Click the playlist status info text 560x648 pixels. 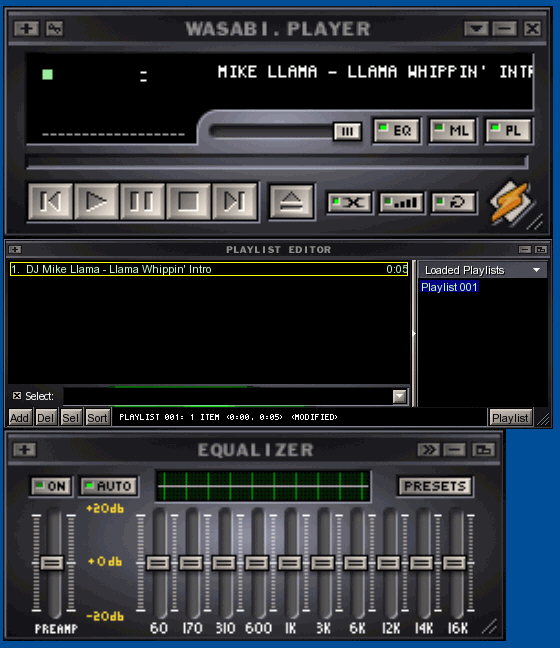point(228,417)
